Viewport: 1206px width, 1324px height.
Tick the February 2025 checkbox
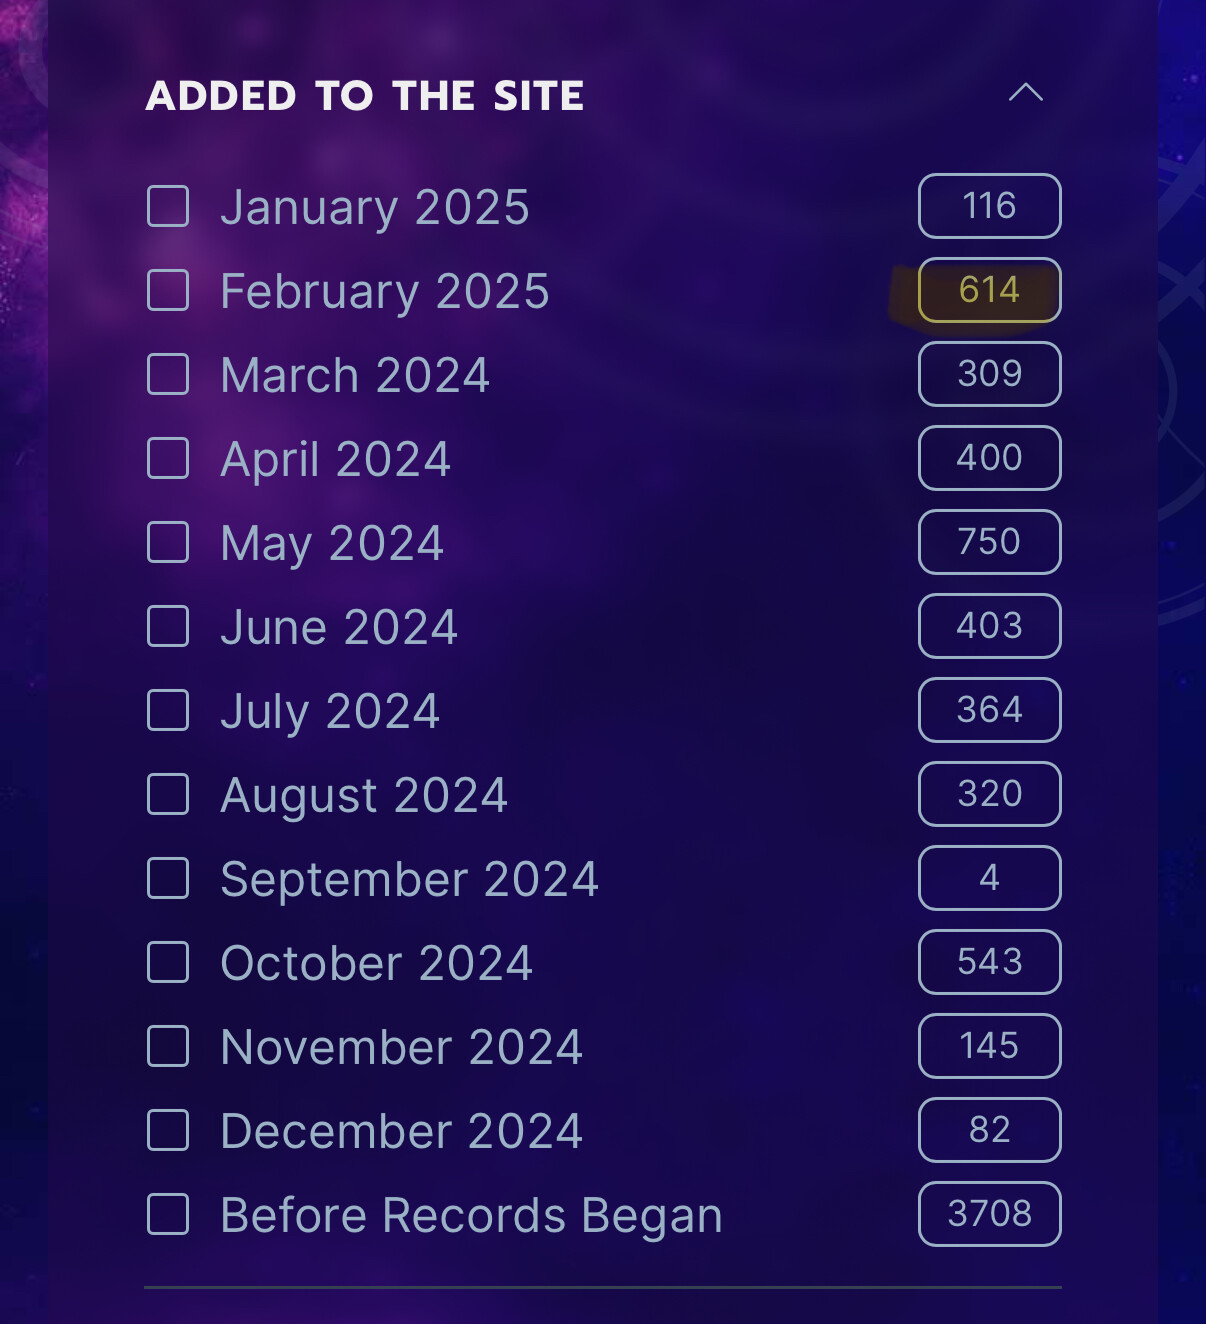(168, 290)
